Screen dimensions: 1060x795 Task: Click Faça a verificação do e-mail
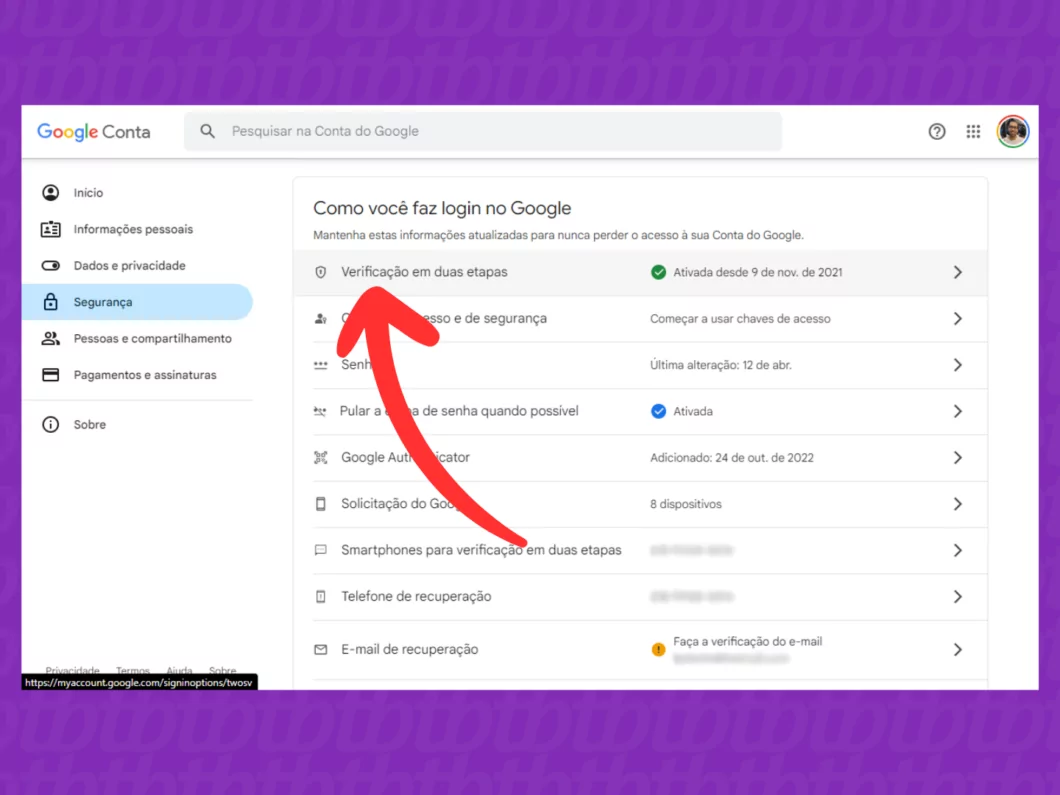[748, 642]
